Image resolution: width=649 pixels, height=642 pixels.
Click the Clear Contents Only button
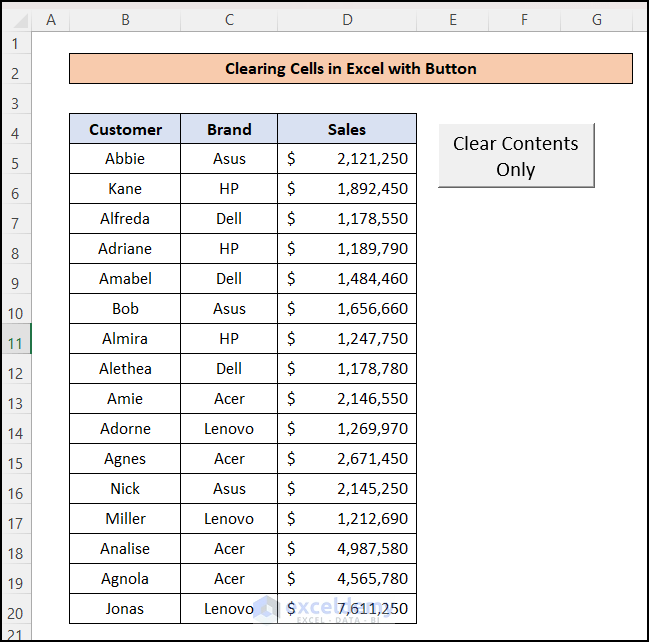pos(516,156)
